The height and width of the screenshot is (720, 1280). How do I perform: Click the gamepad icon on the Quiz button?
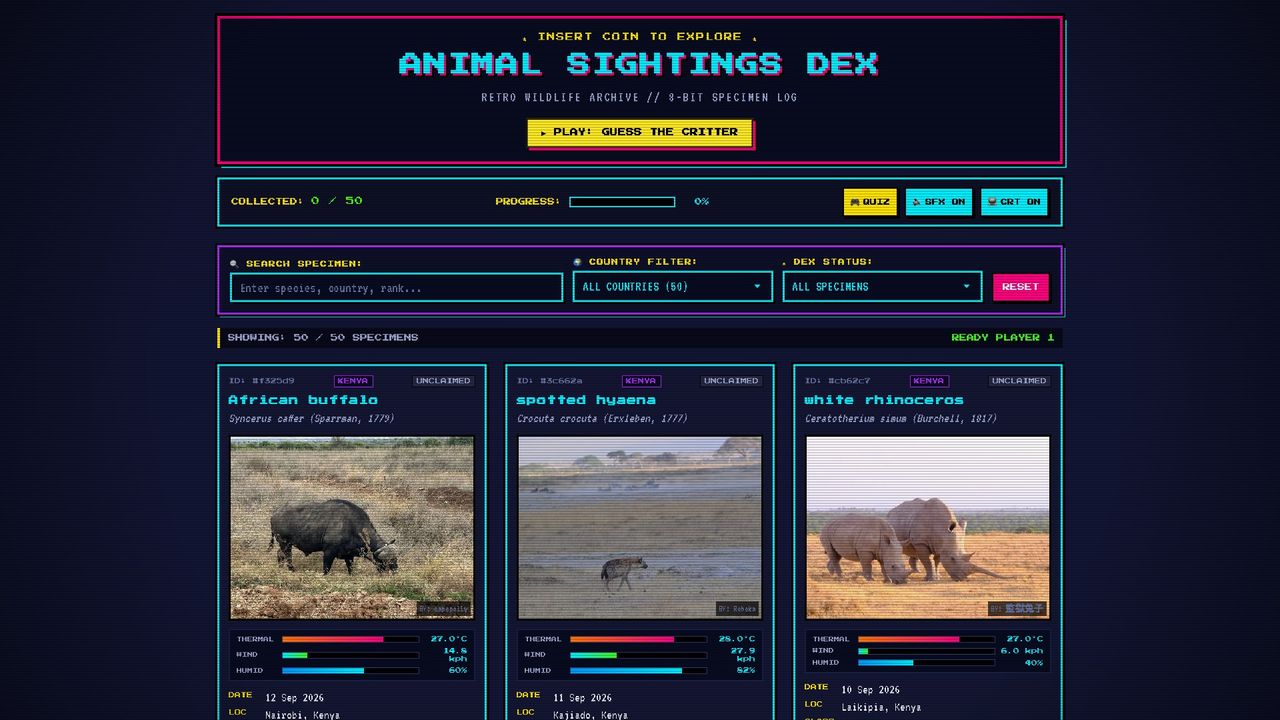[x=855, y=202]
